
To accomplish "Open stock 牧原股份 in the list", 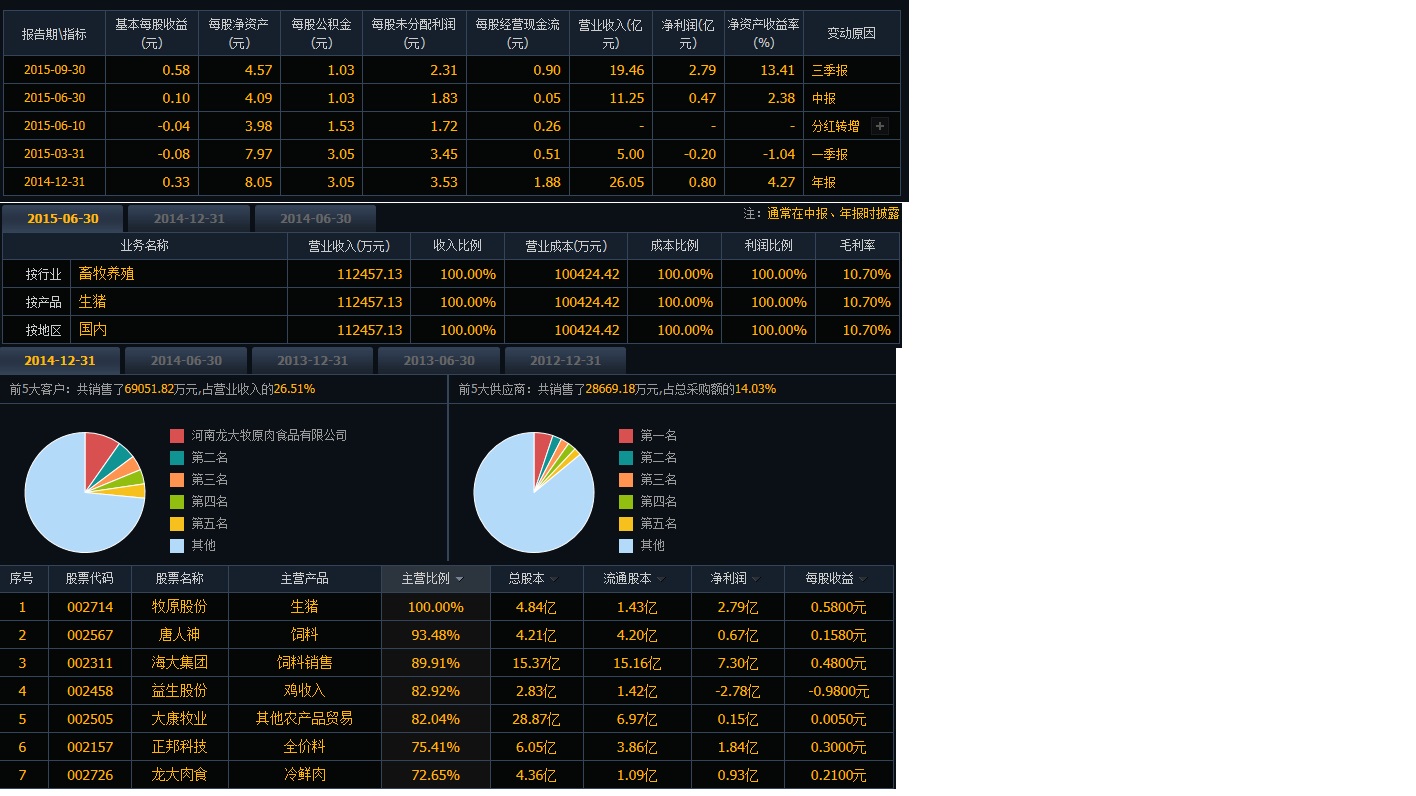I will point(180,607).
